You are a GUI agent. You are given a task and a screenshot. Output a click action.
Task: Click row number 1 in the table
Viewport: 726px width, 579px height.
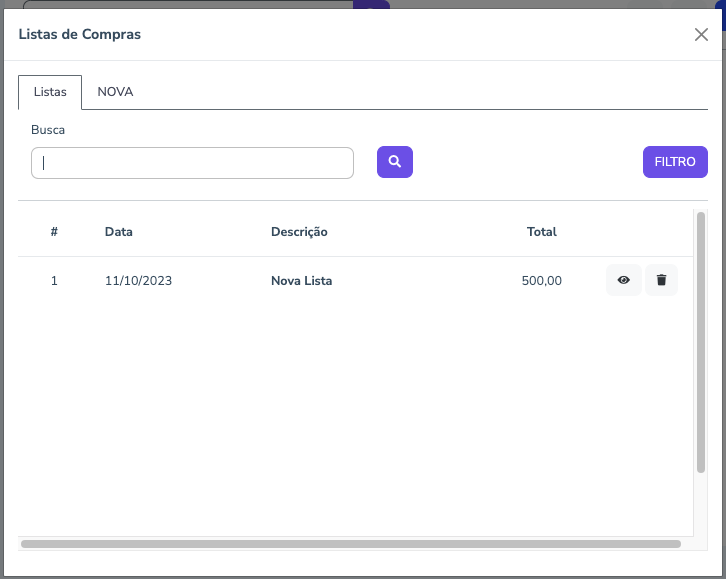point(54,281)
